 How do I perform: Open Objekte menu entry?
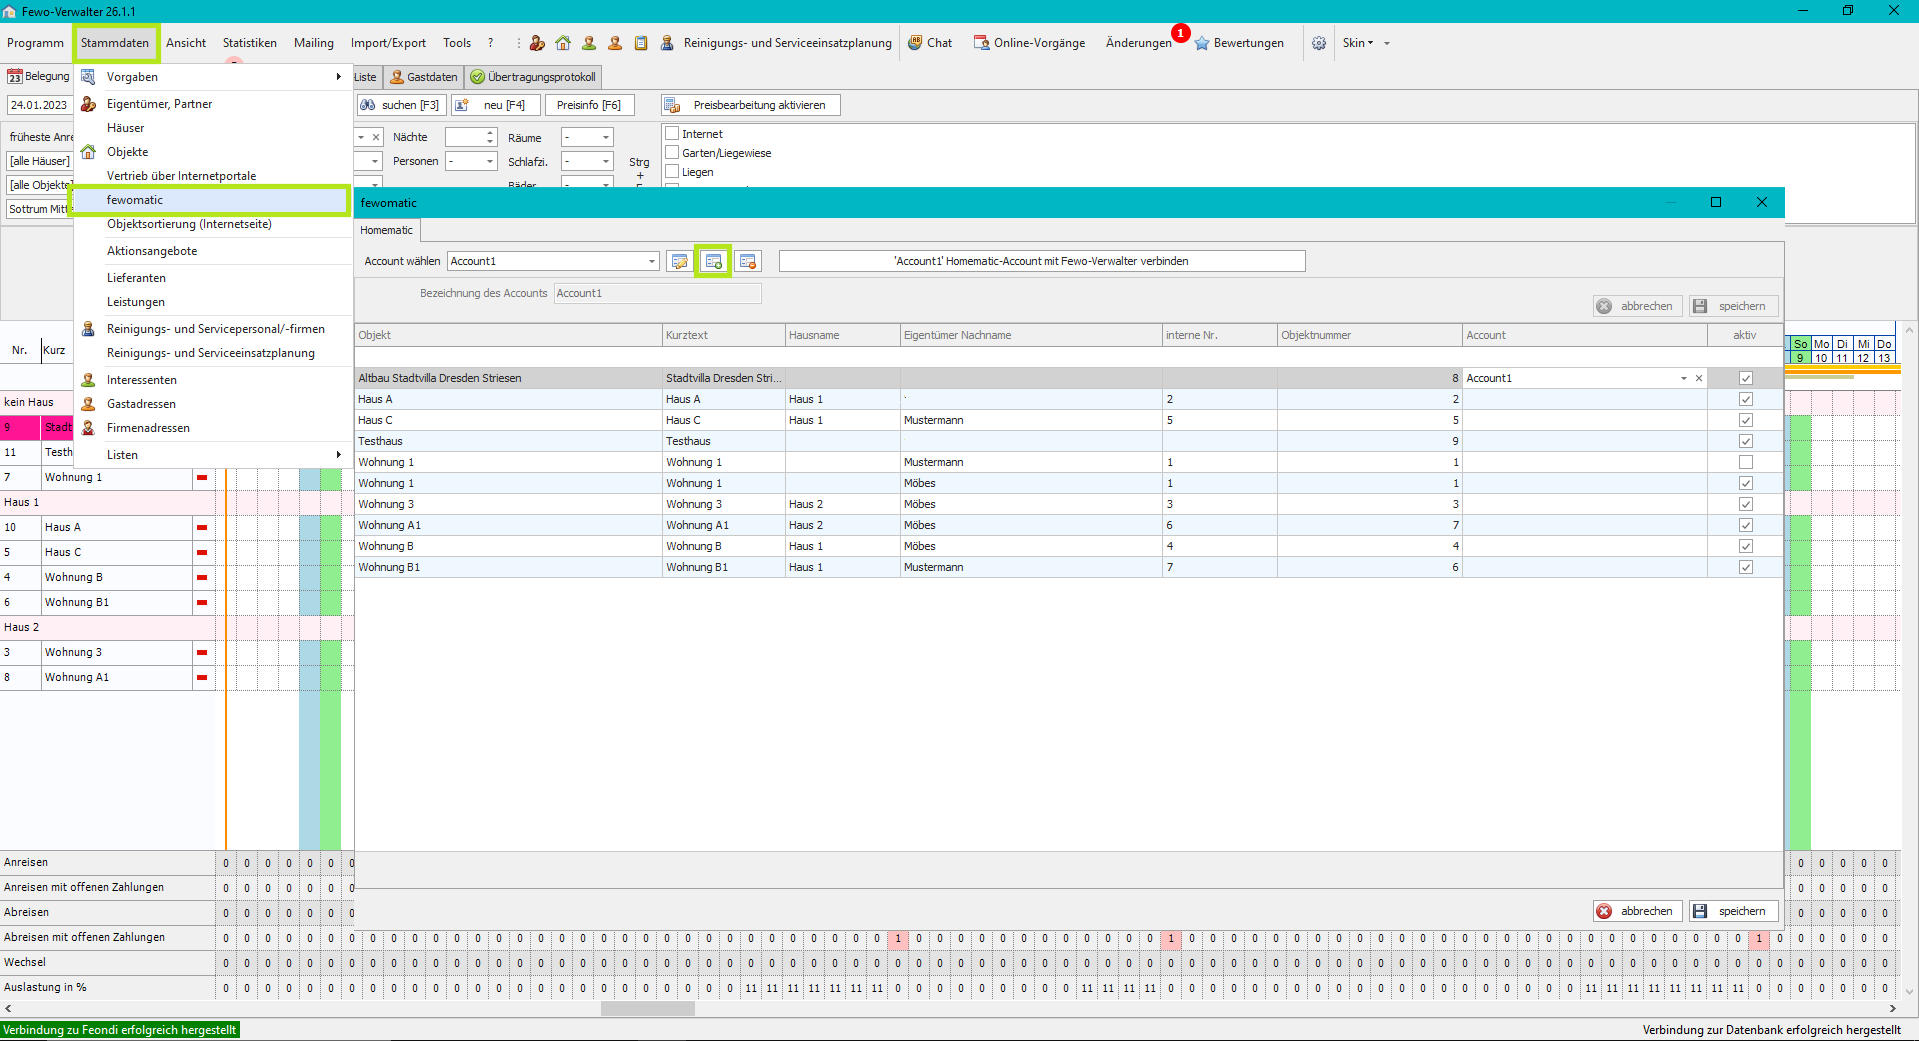coord(127,152)
